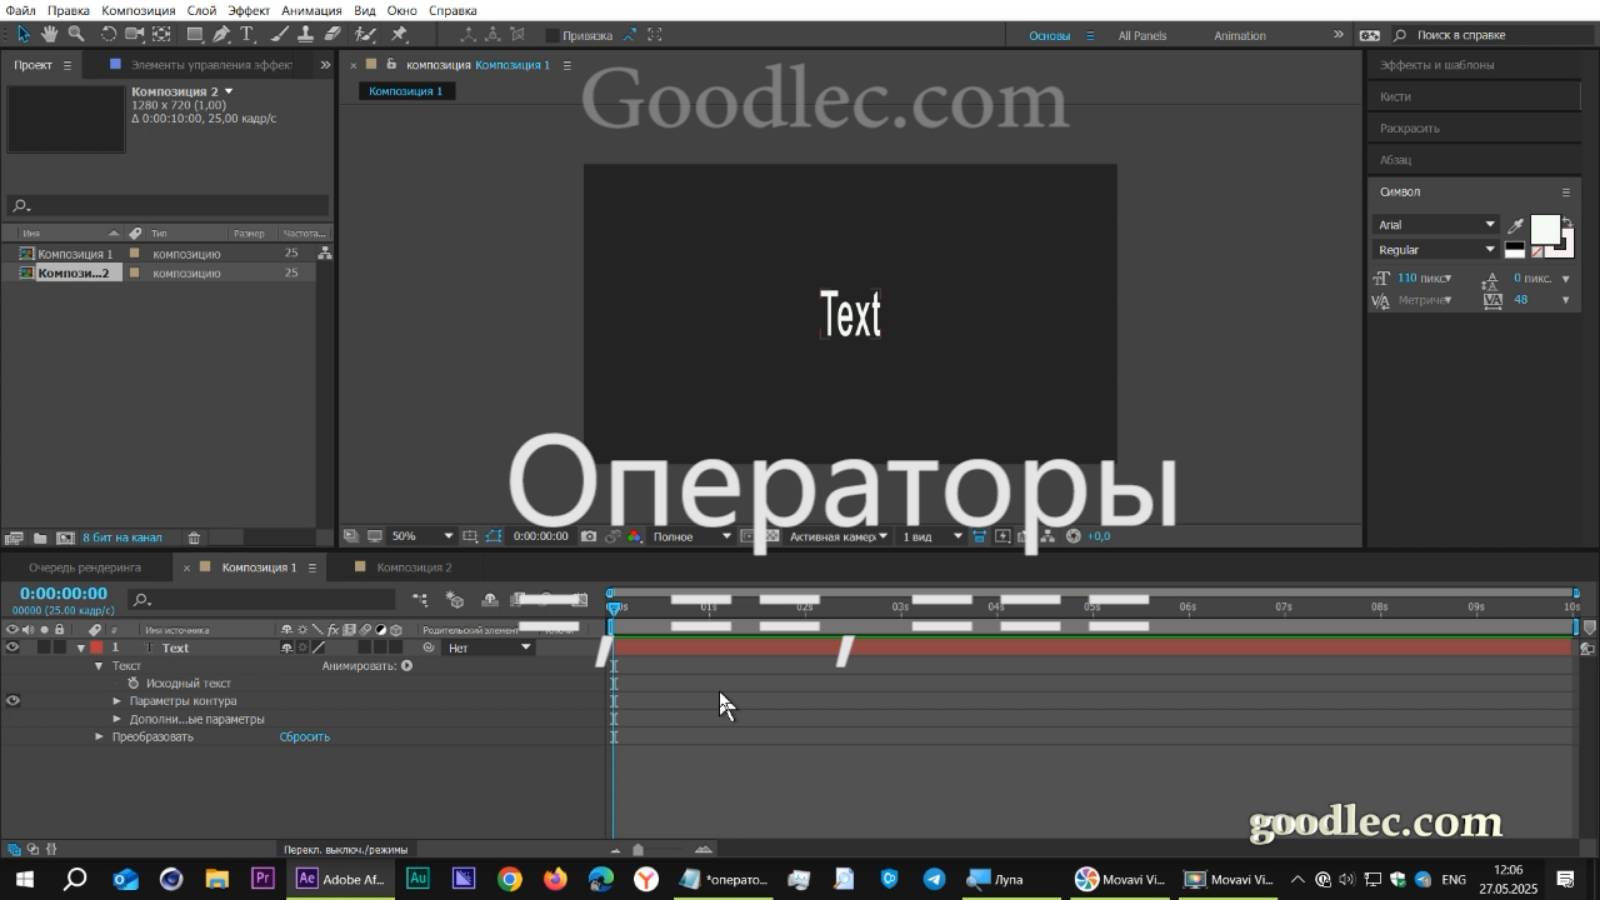This screenshot has height=900, width=1600.
Task: Toggle visibility on the Параметры контура row
Action: [13, 701]
